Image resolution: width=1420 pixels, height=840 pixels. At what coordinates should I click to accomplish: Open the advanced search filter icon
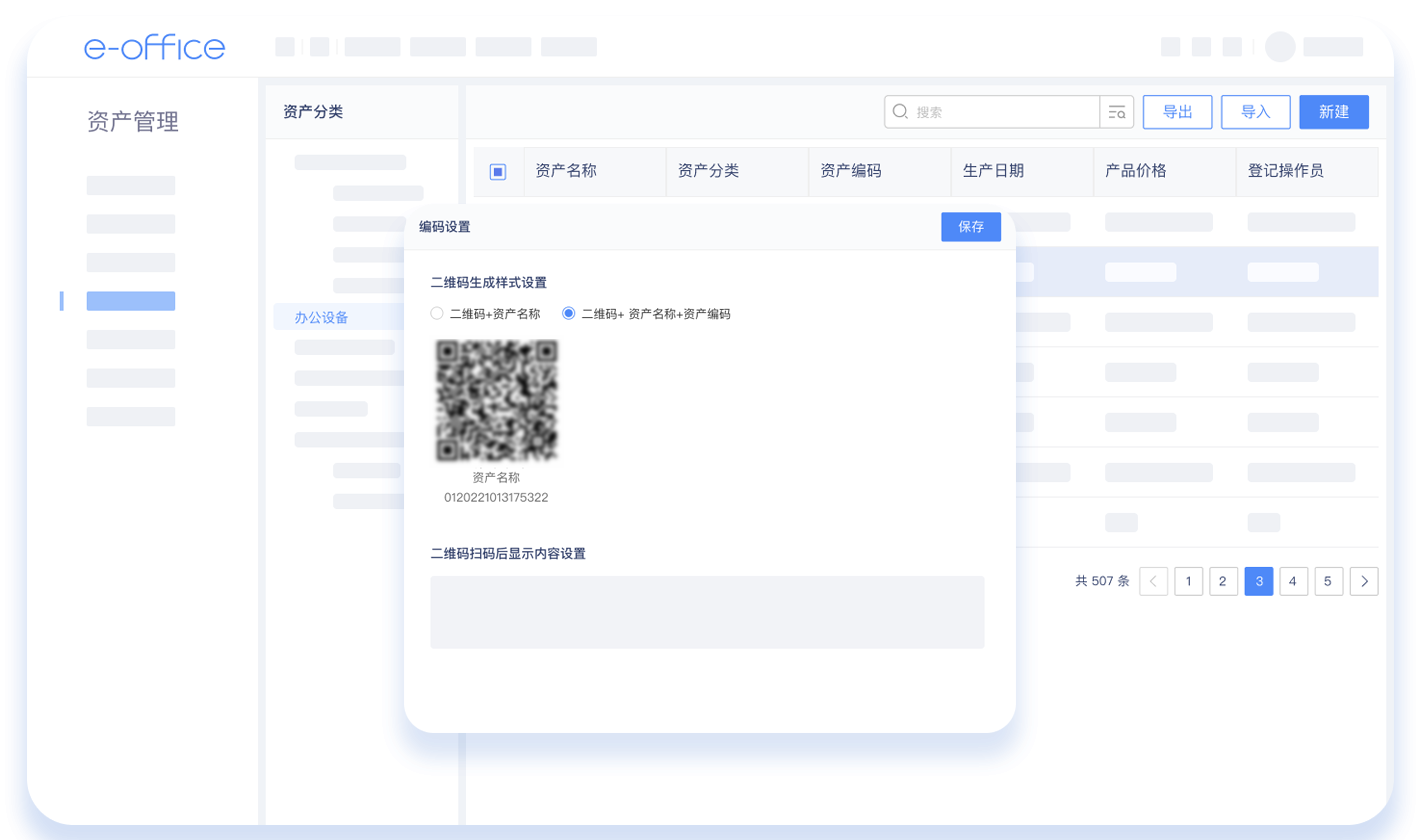click(1116, 112)
